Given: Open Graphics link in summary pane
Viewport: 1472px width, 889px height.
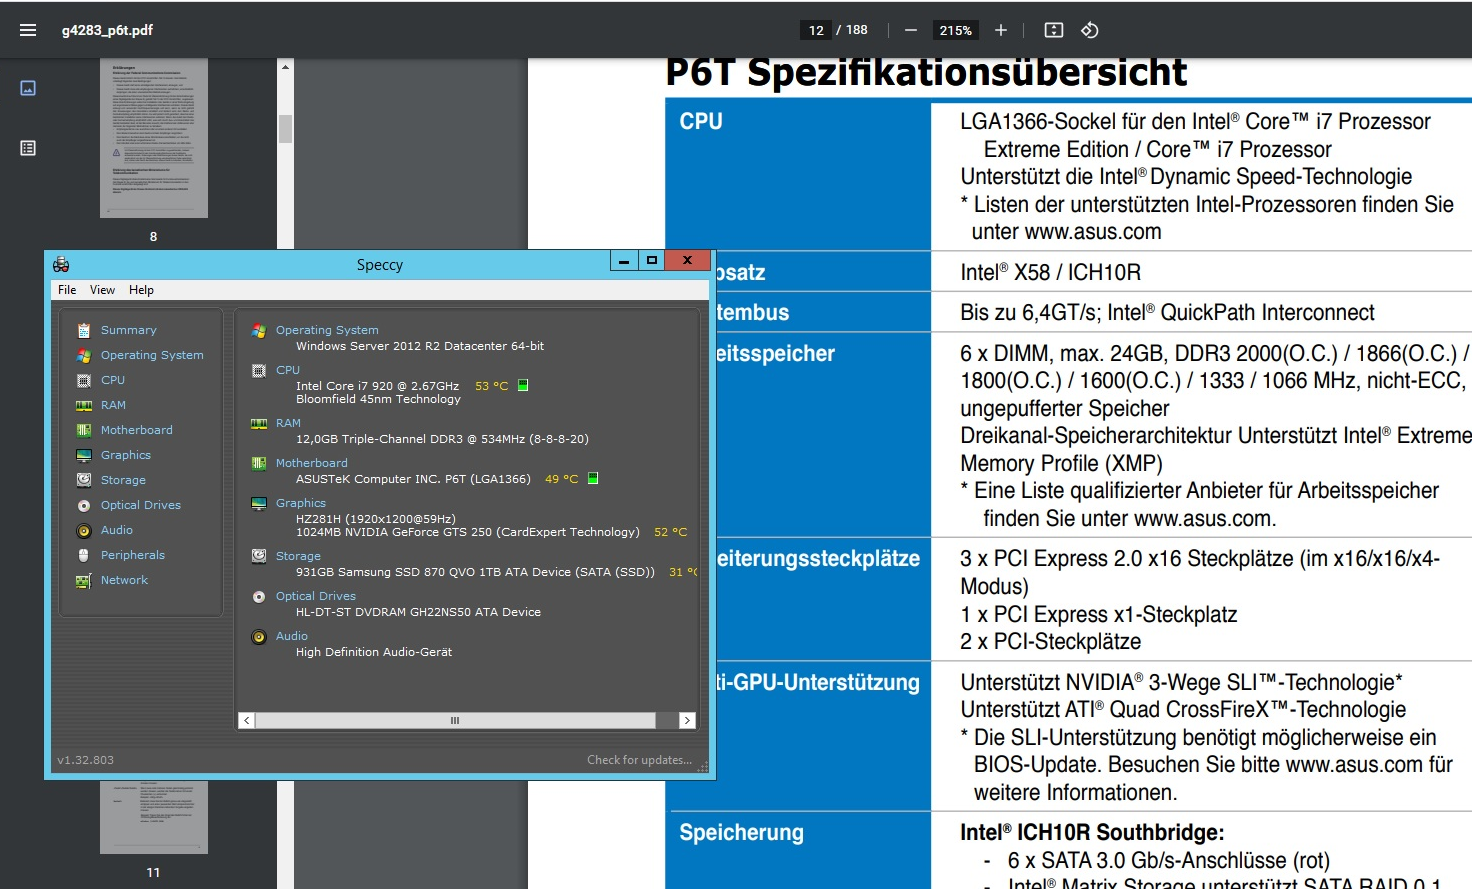Looking at the screenshot, I should click(x=301, y=503).
